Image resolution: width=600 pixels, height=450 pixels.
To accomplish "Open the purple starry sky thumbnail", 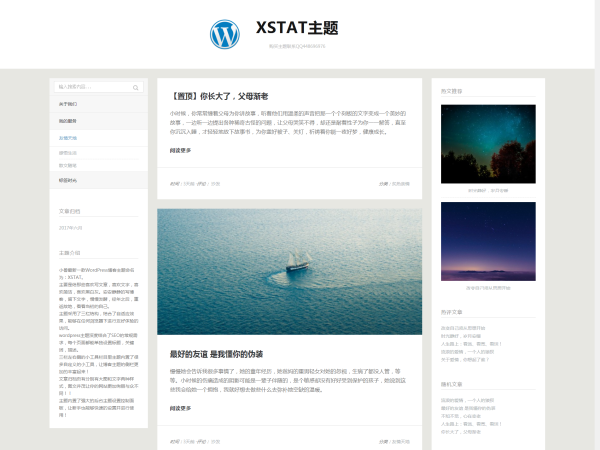I will [487, 241].
